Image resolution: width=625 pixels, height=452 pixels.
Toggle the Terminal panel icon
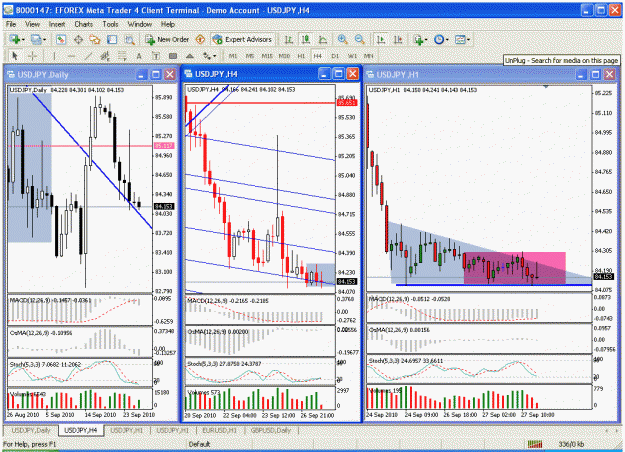point(112,39)
